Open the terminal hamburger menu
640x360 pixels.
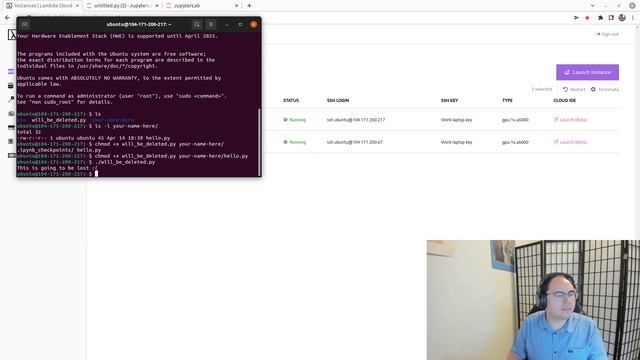(x=211, y=24)
